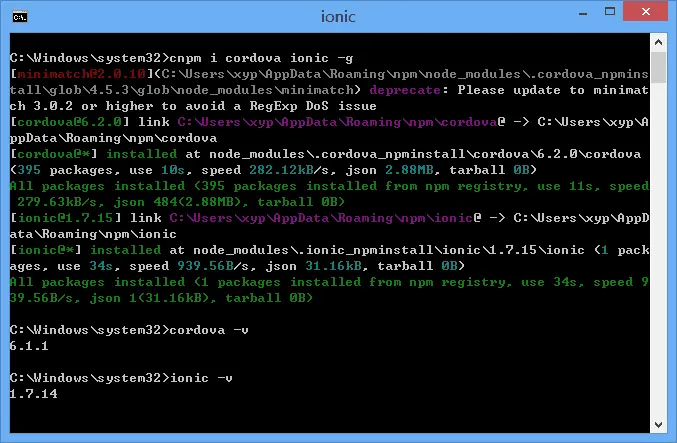Open the cmd system menu icon
Screen dimensions: 677x443
(19, 17)
